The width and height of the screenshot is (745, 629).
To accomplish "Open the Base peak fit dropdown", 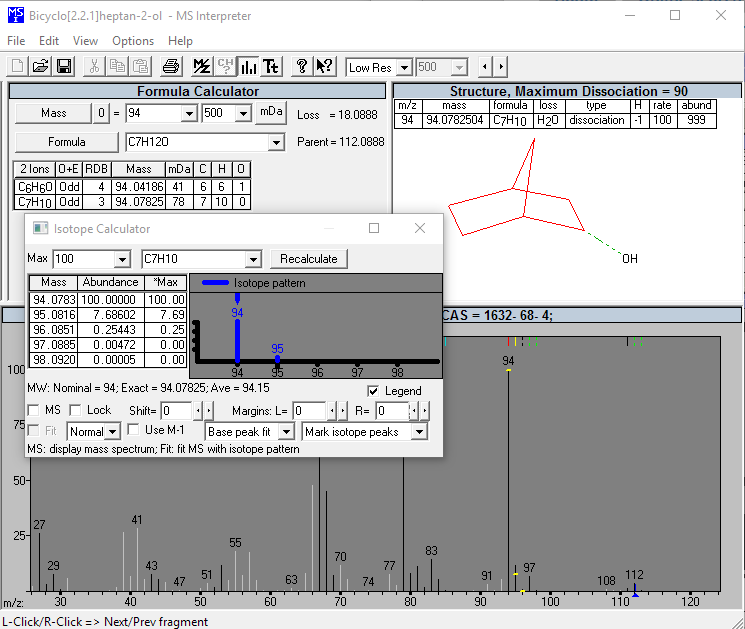I will (x=286, y=432).
